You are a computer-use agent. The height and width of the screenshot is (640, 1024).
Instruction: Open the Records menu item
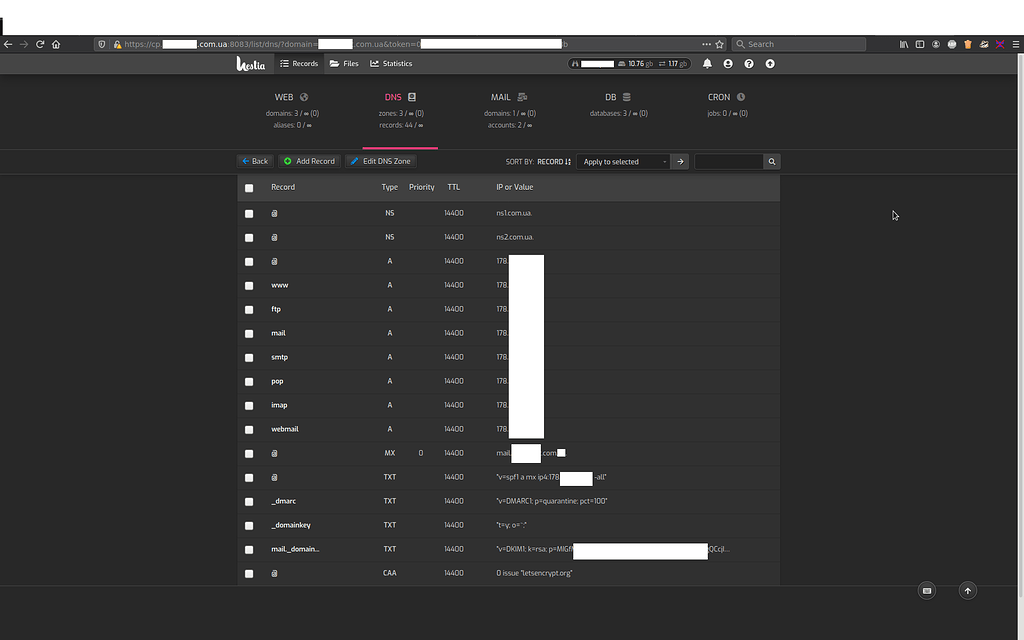point(299,63)
